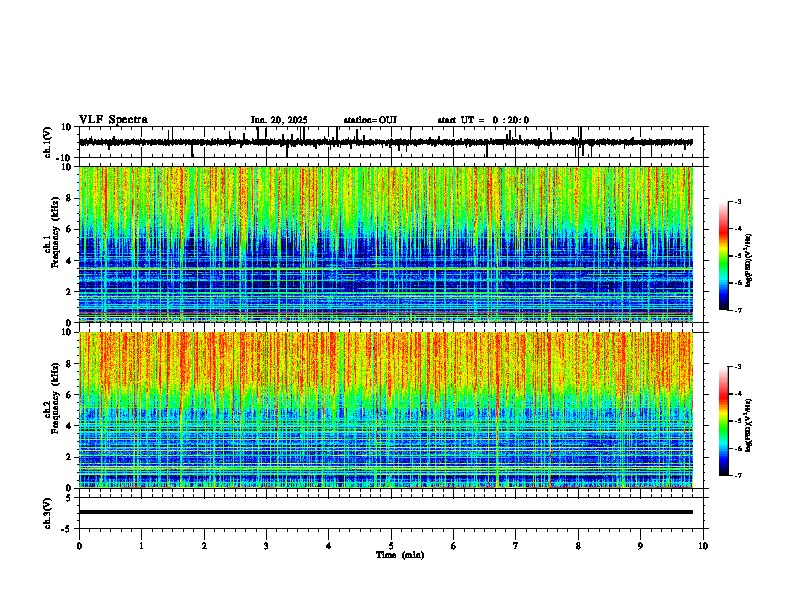
Task: Click the time axis tick label '3'
Action: 266,546
